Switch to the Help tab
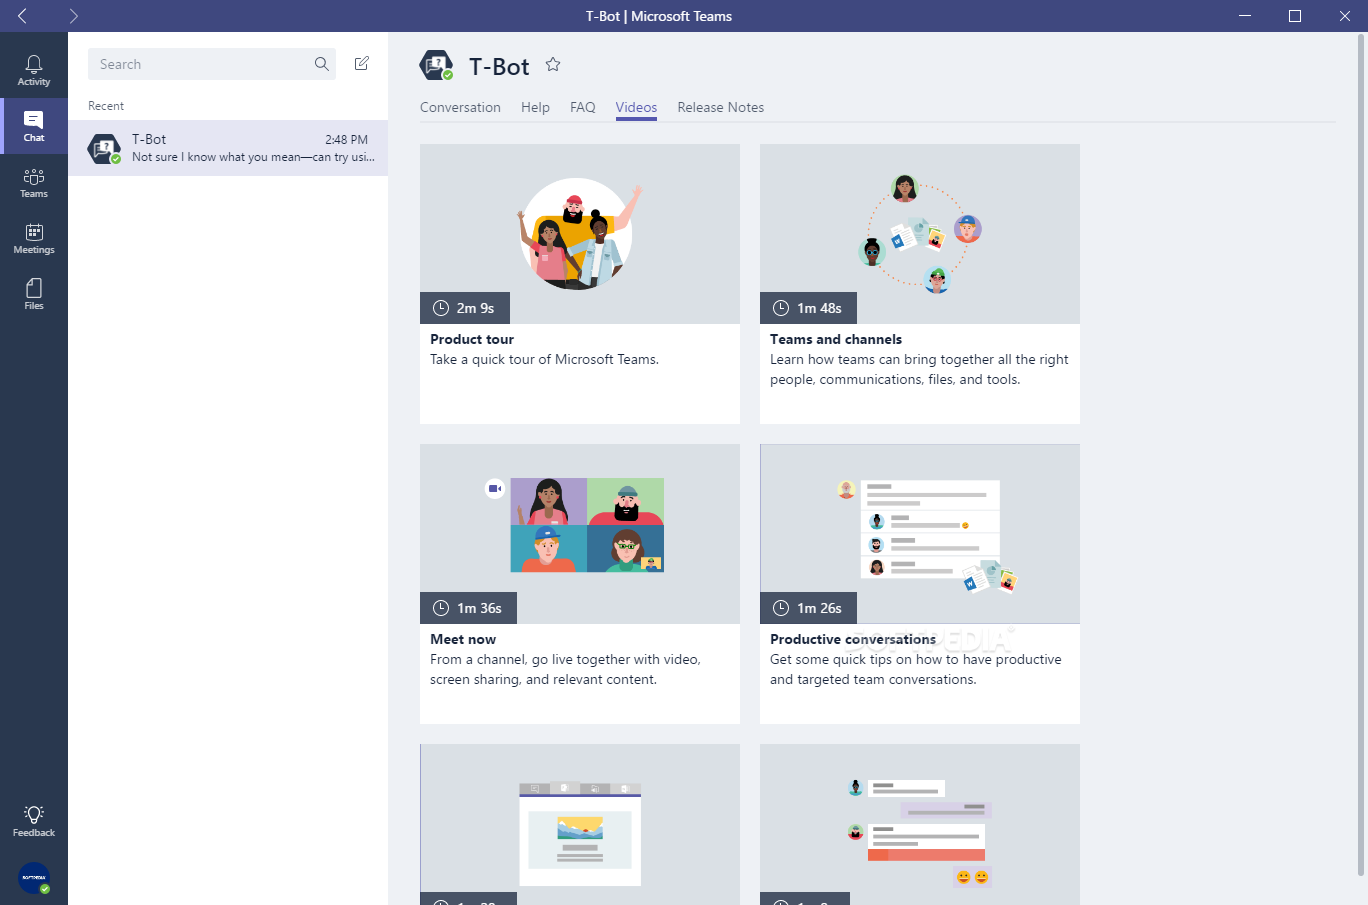The width and height of the screenshot is (1368, 905). 535,107
